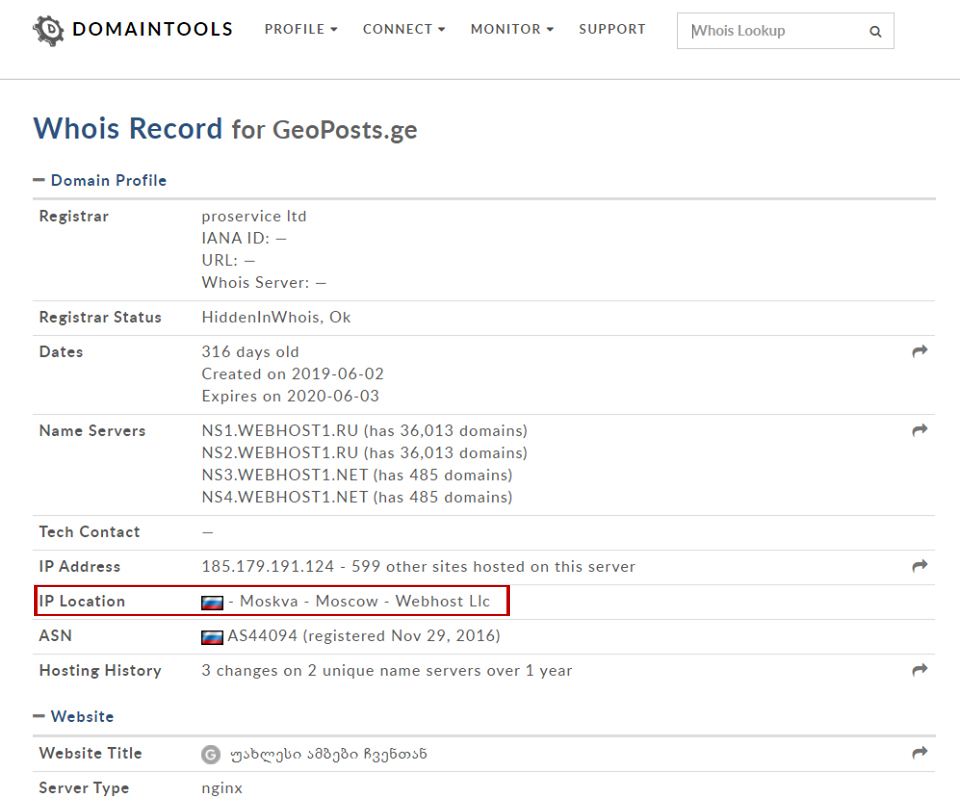960x798 pixels.
Task: Click the NS2.WEBHOST1.RU name server entry
Action: click(364, 453)
